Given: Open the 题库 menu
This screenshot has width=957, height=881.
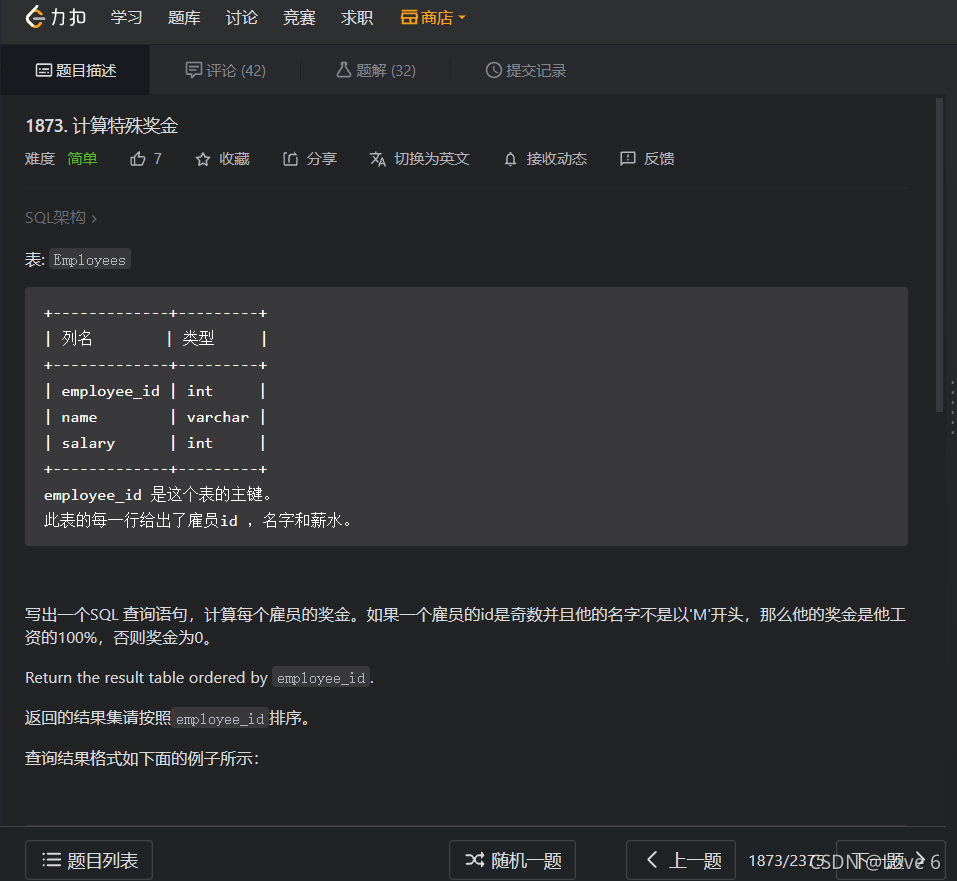Looking at the screenshot, I should tap(184, 18).
